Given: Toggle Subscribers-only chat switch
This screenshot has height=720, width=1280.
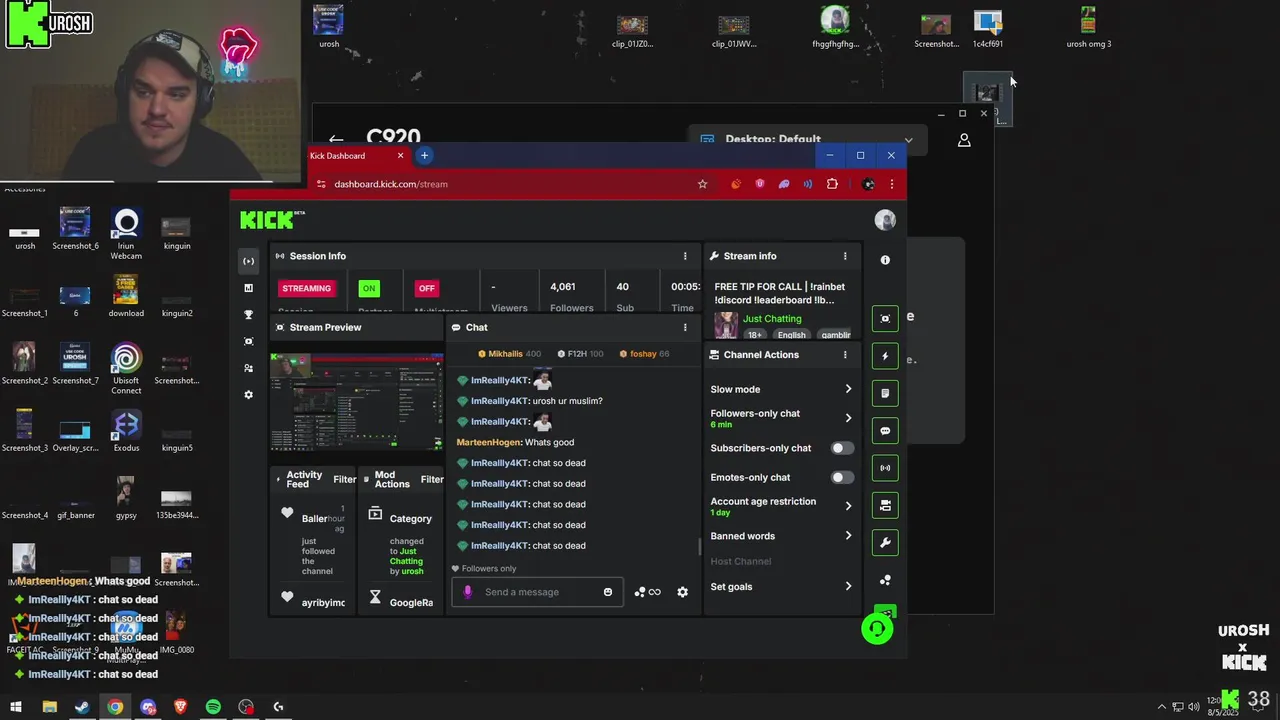Looking at the screenshot, I should point(843,448).
